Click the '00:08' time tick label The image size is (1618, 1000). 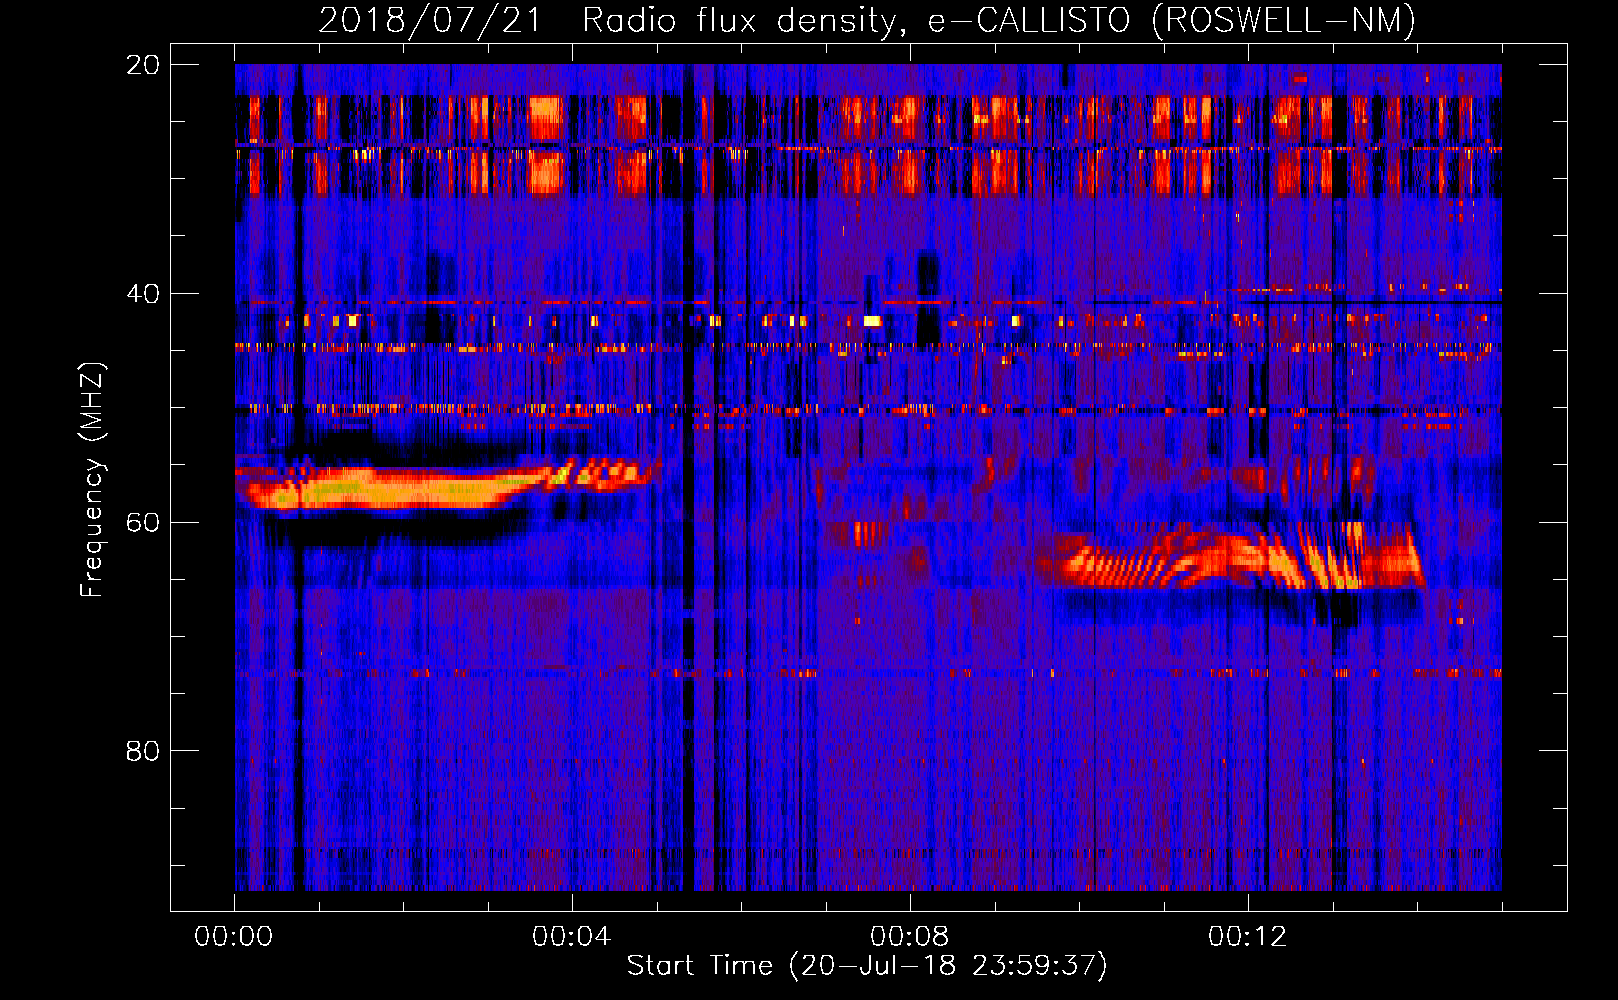(x=910, y=936)
